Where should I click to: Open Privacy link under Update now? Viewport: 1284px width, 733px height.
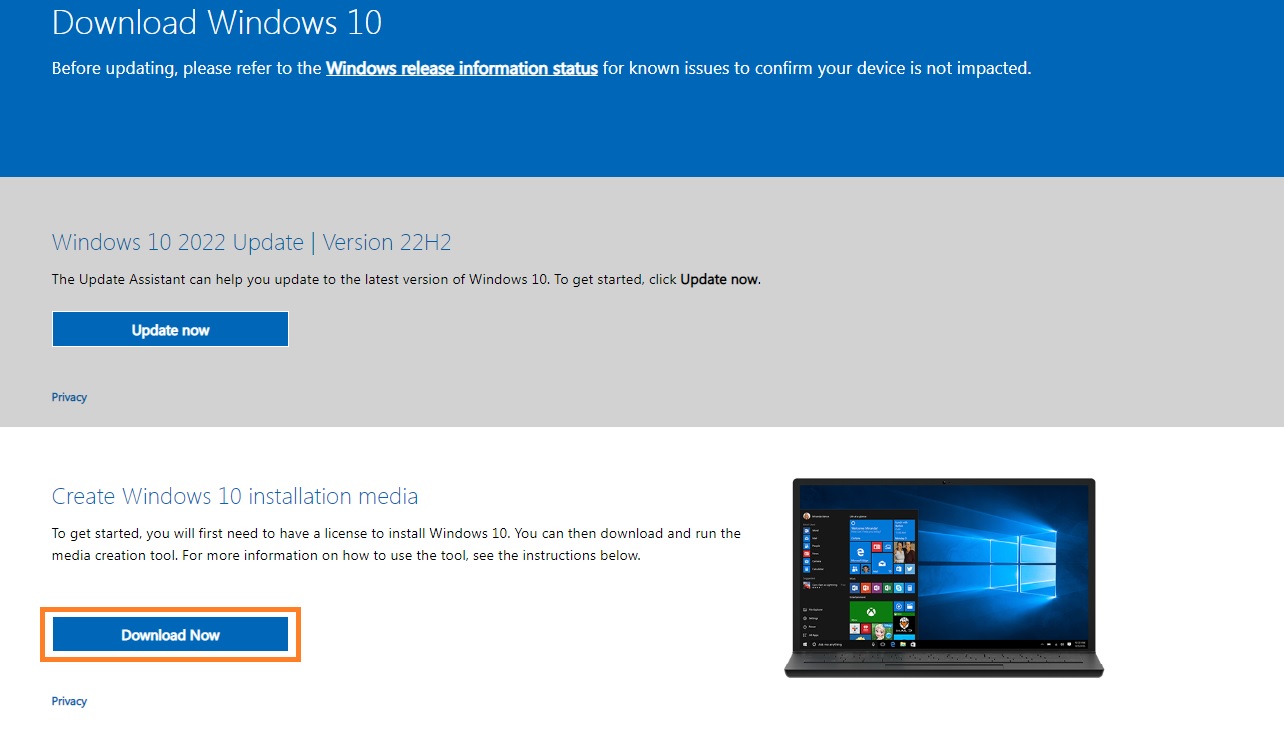(x=69, y=397)
